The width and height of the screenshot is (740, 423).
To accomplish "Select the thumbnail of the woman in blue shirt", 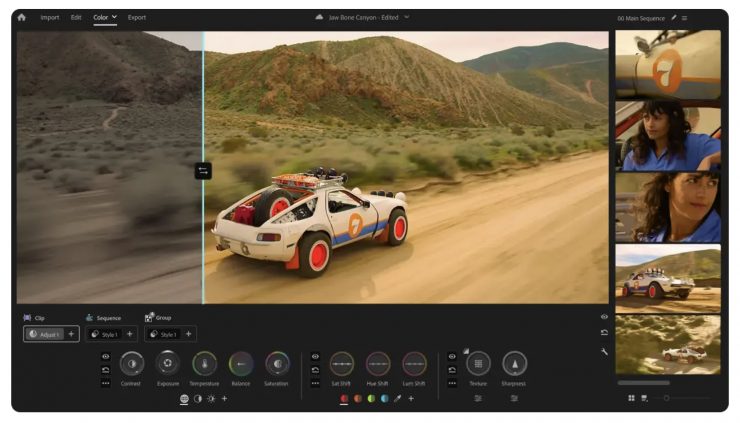I will [667, 134].
